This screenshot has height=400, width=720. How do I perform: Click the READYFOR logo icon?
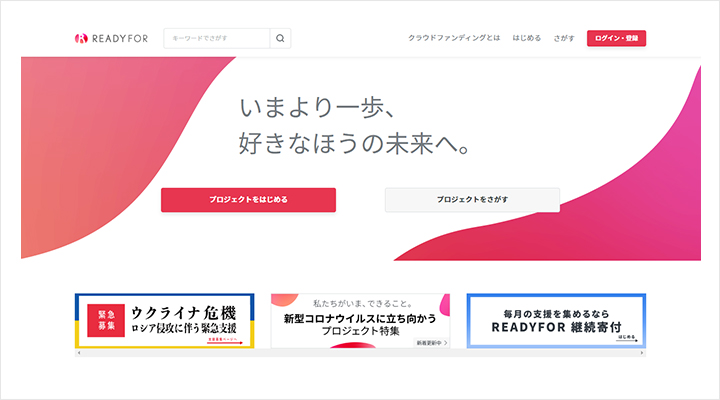click(x=82, y=39)
